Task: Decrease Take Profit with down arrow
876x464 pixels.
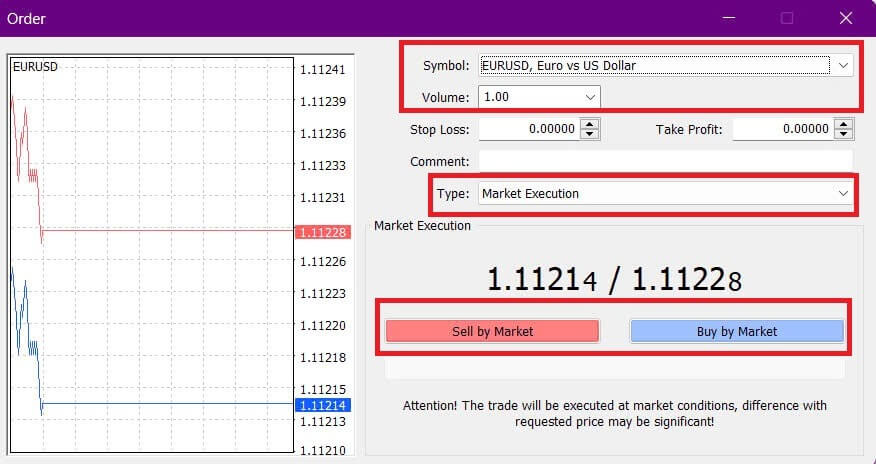Action: (x=844, y=134)
